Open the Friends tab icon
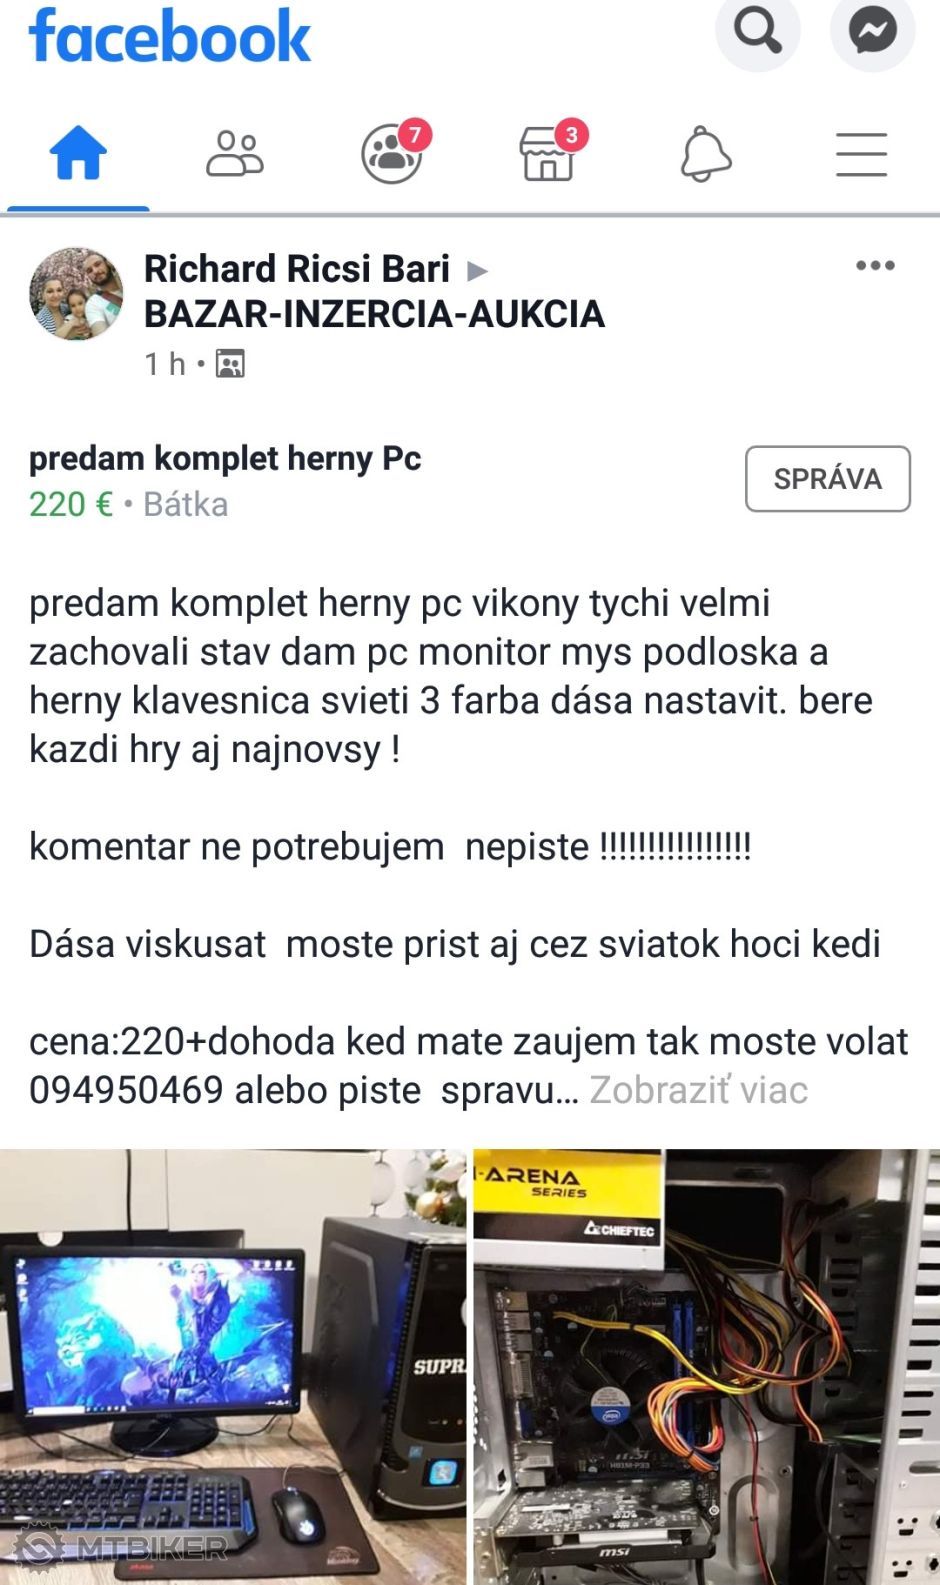940x1585 pixels. click(235, 154)
